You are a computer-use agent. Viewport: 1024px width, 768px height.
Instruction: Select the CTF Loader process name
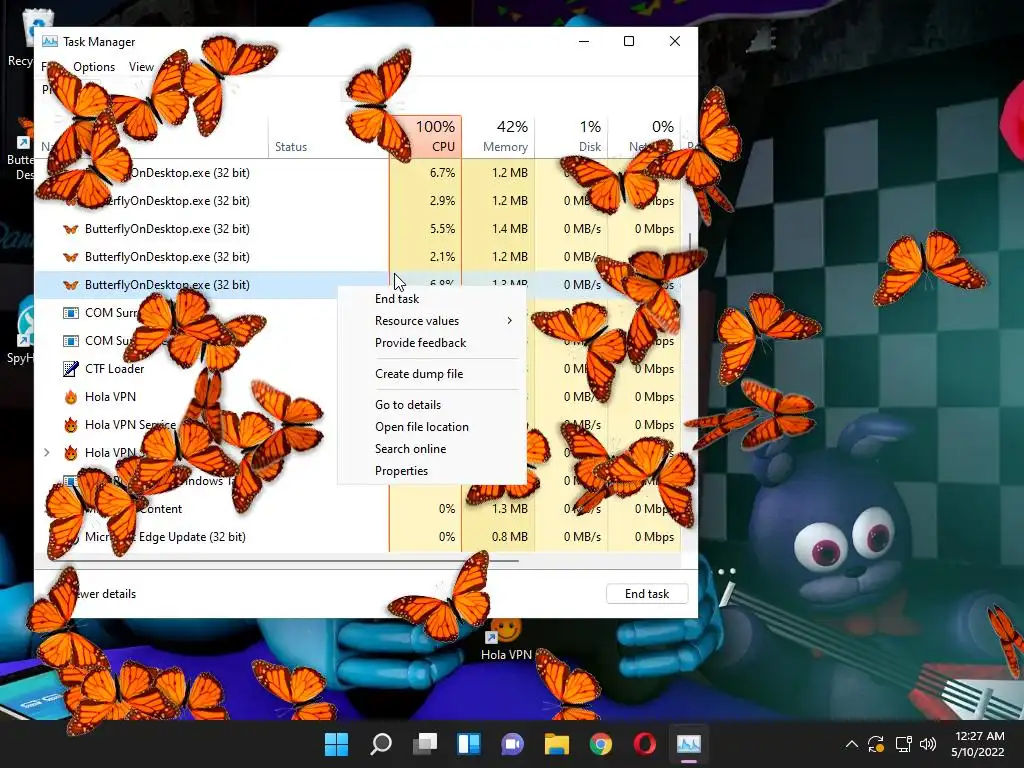pos(114,369)
